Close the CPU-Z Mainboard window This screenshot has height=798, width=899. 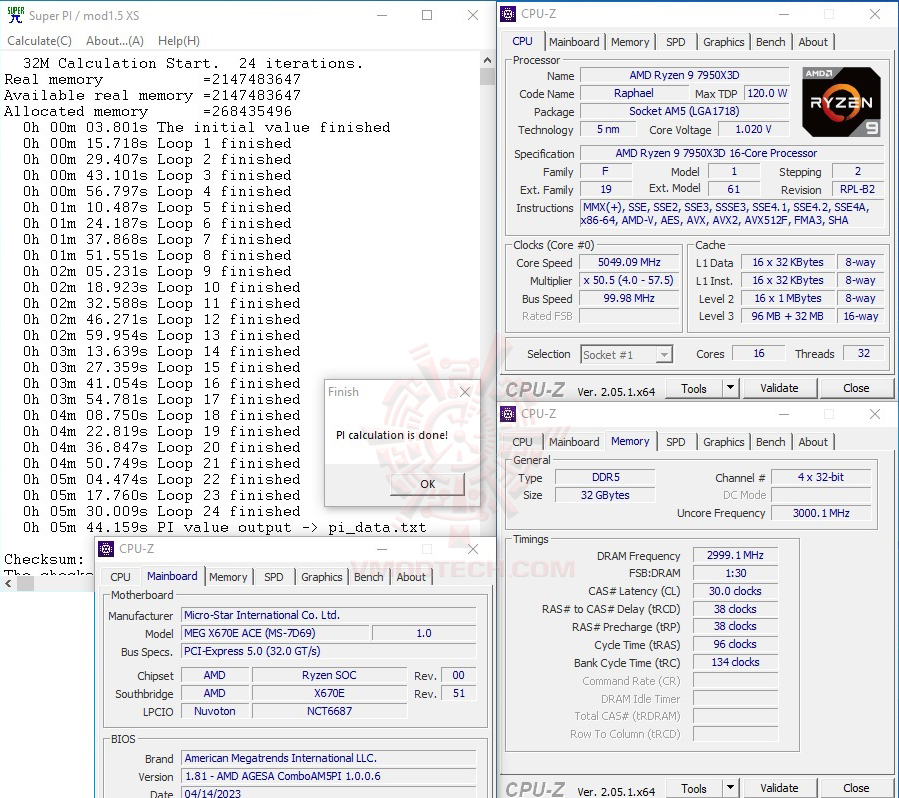(473, 549)
